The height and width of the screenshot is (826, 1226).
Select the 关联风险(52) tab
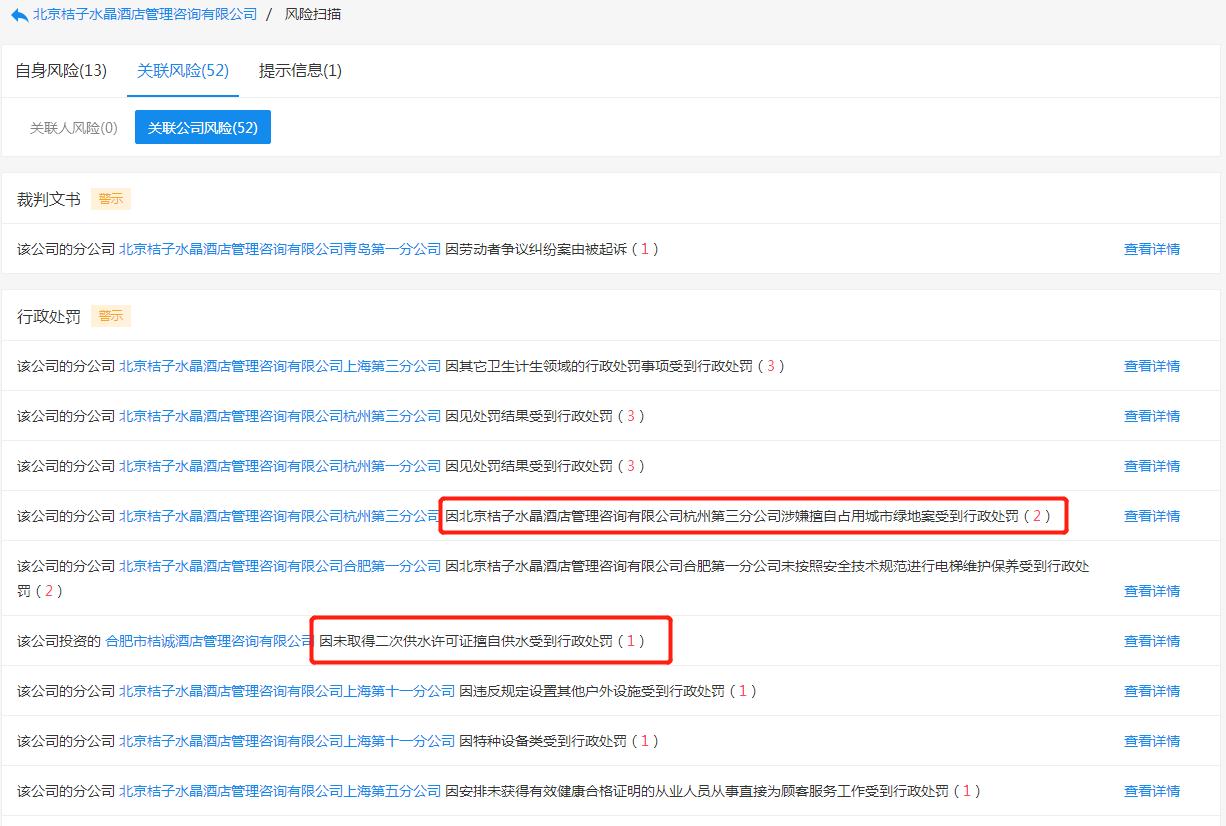click(183, 70)
